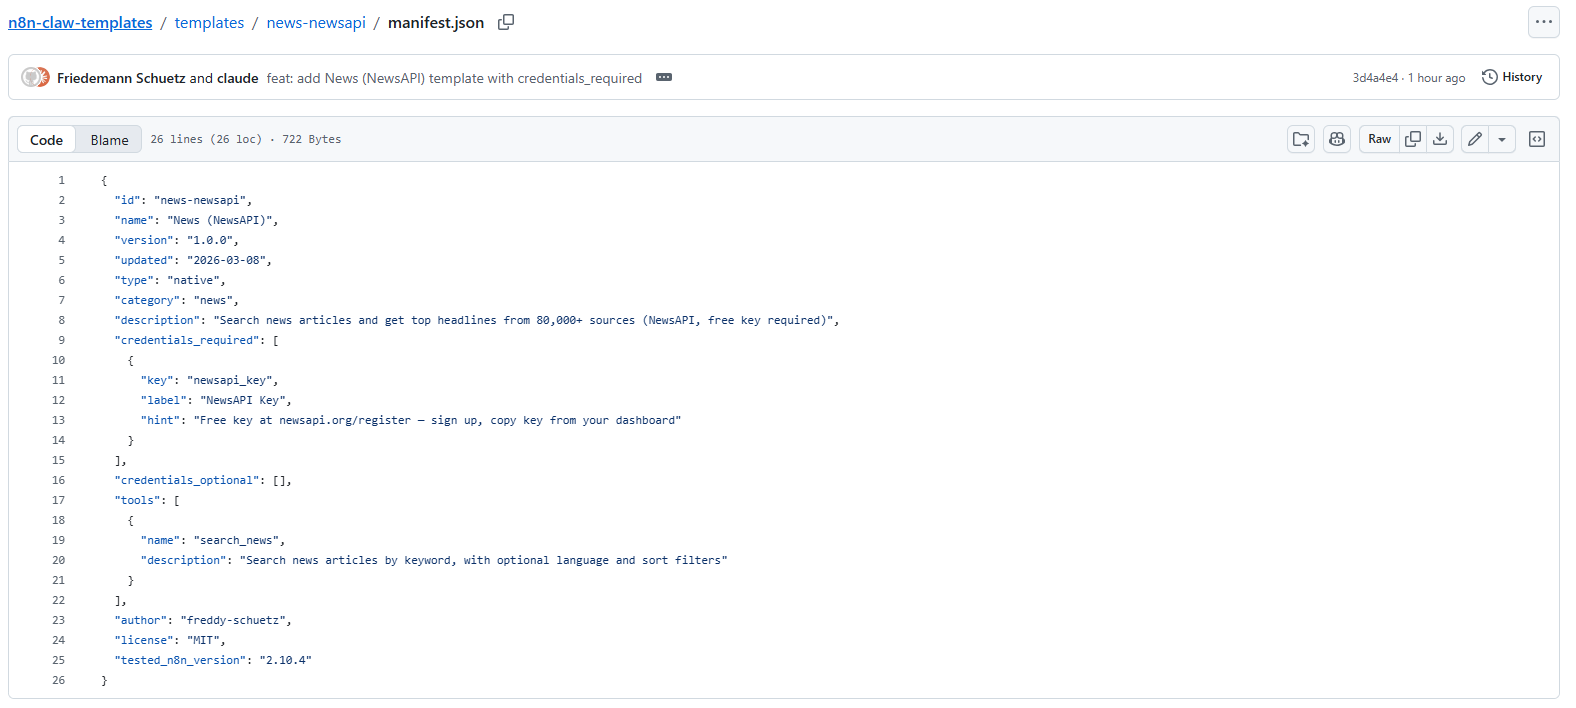Select line number 26
Viewport: 1576px width, 708px height.
click(x=58, y=680)
